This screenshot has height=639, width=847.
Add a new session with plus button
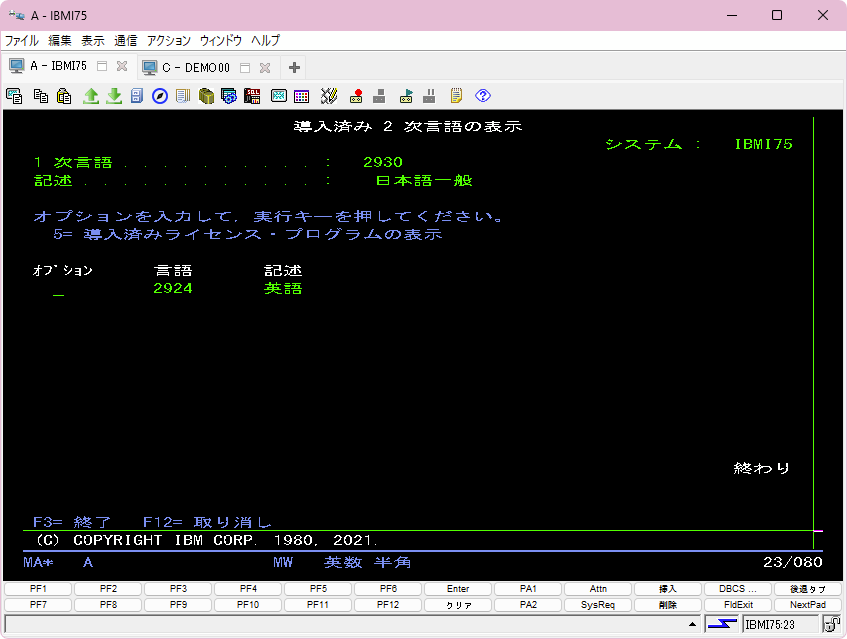pos(294,68)
